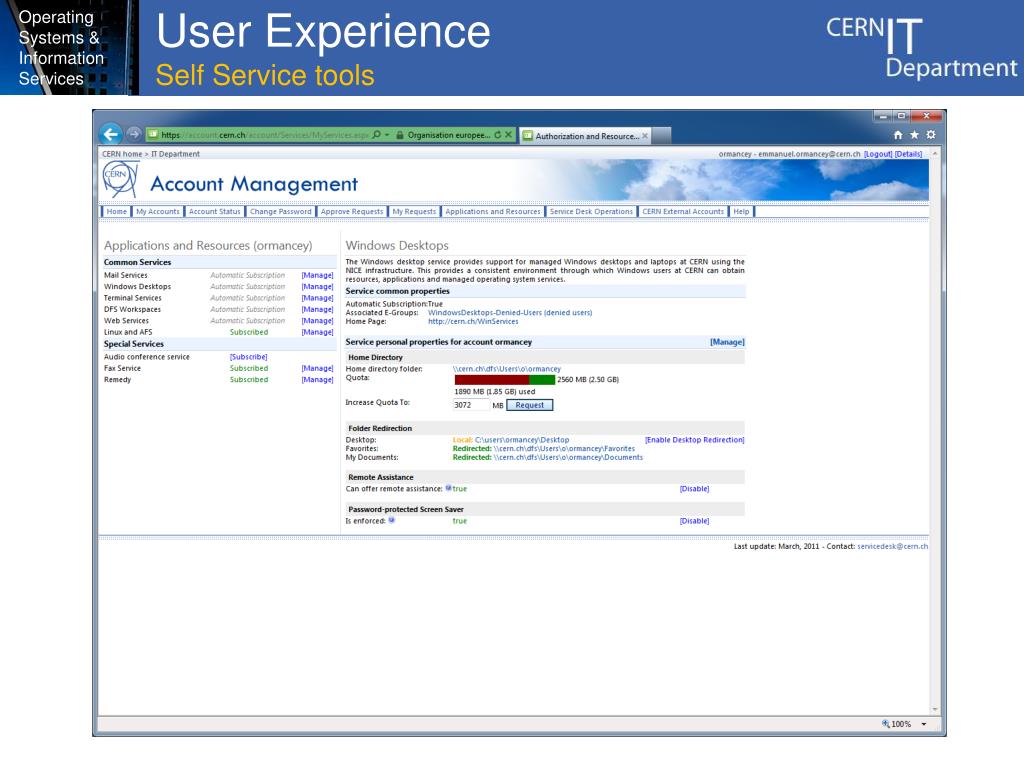Viewport: 1024px width, 768px height.
Task: Click the Enable Desktop Redirection link
Action: pyautogui.click(x=694, y=440)
